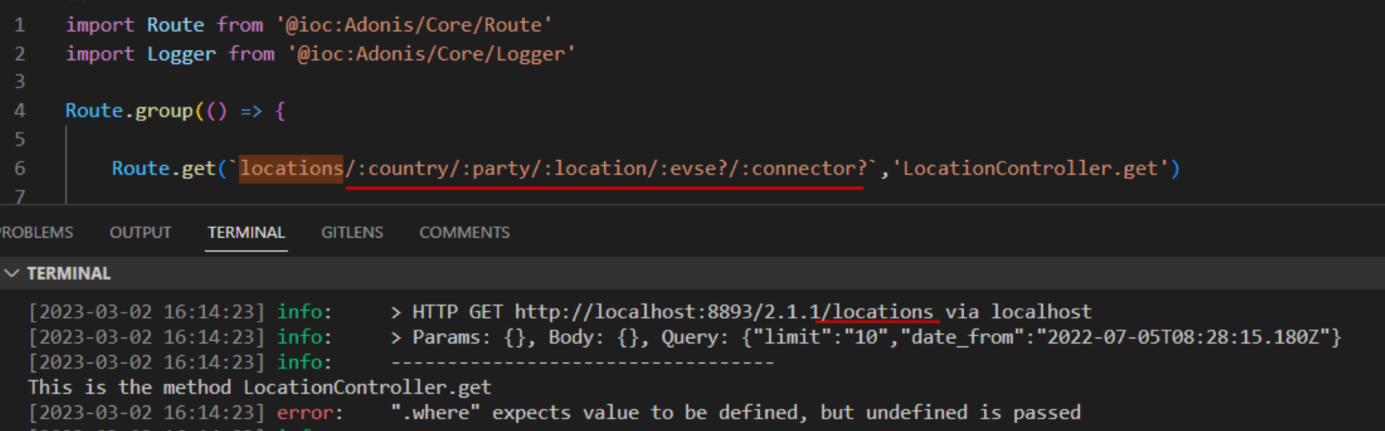Click the ':country' route parameter
Image resolution: width=1385 pixels, height=431 pixels.
tap(403, 168)
